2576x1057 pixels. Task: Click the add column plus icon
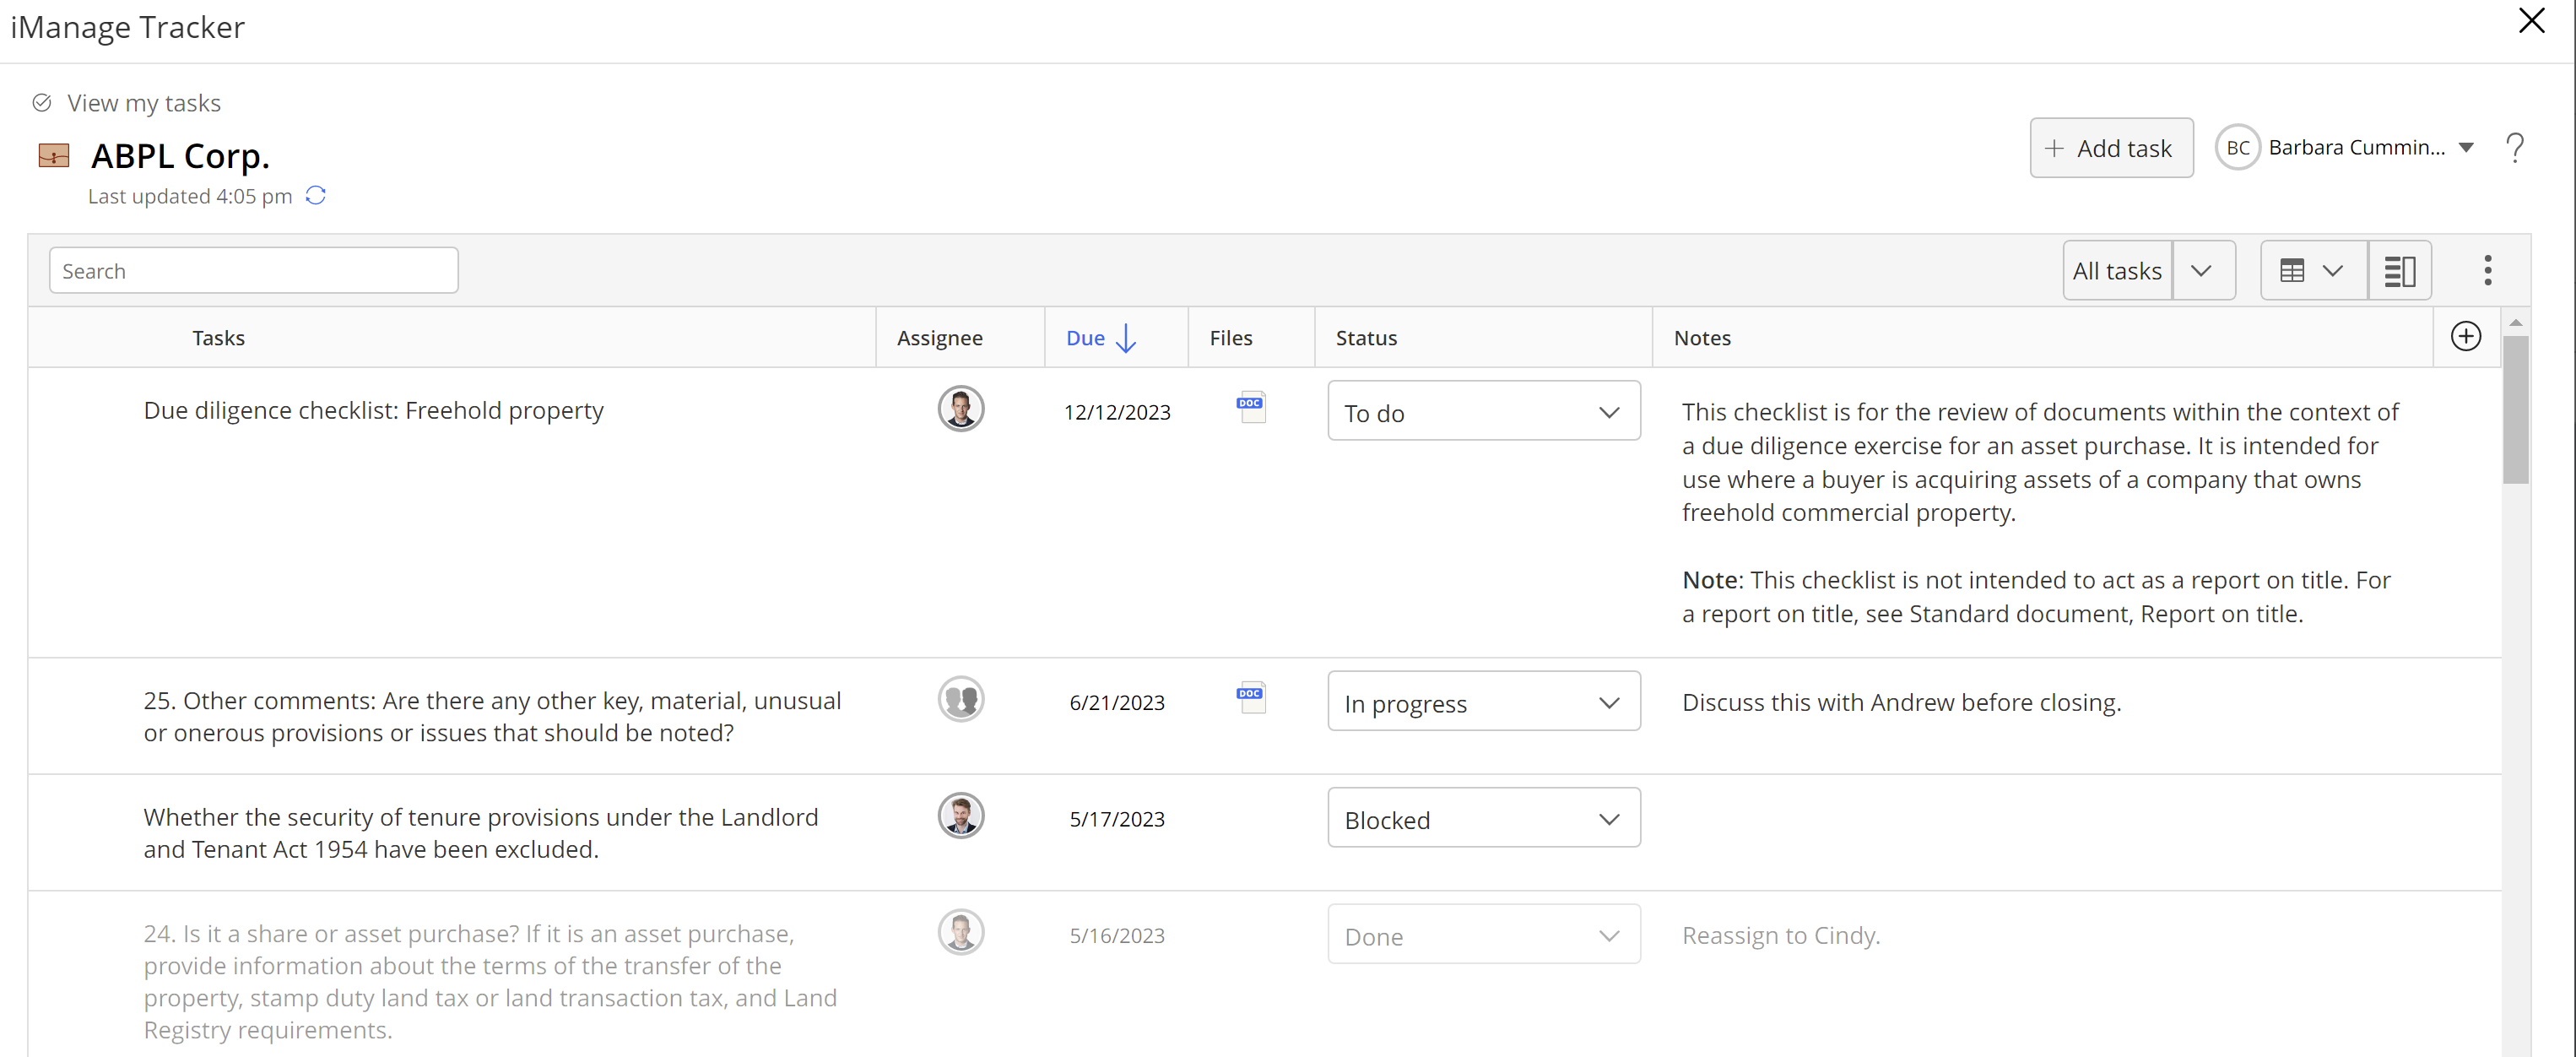coord(2465,337)
